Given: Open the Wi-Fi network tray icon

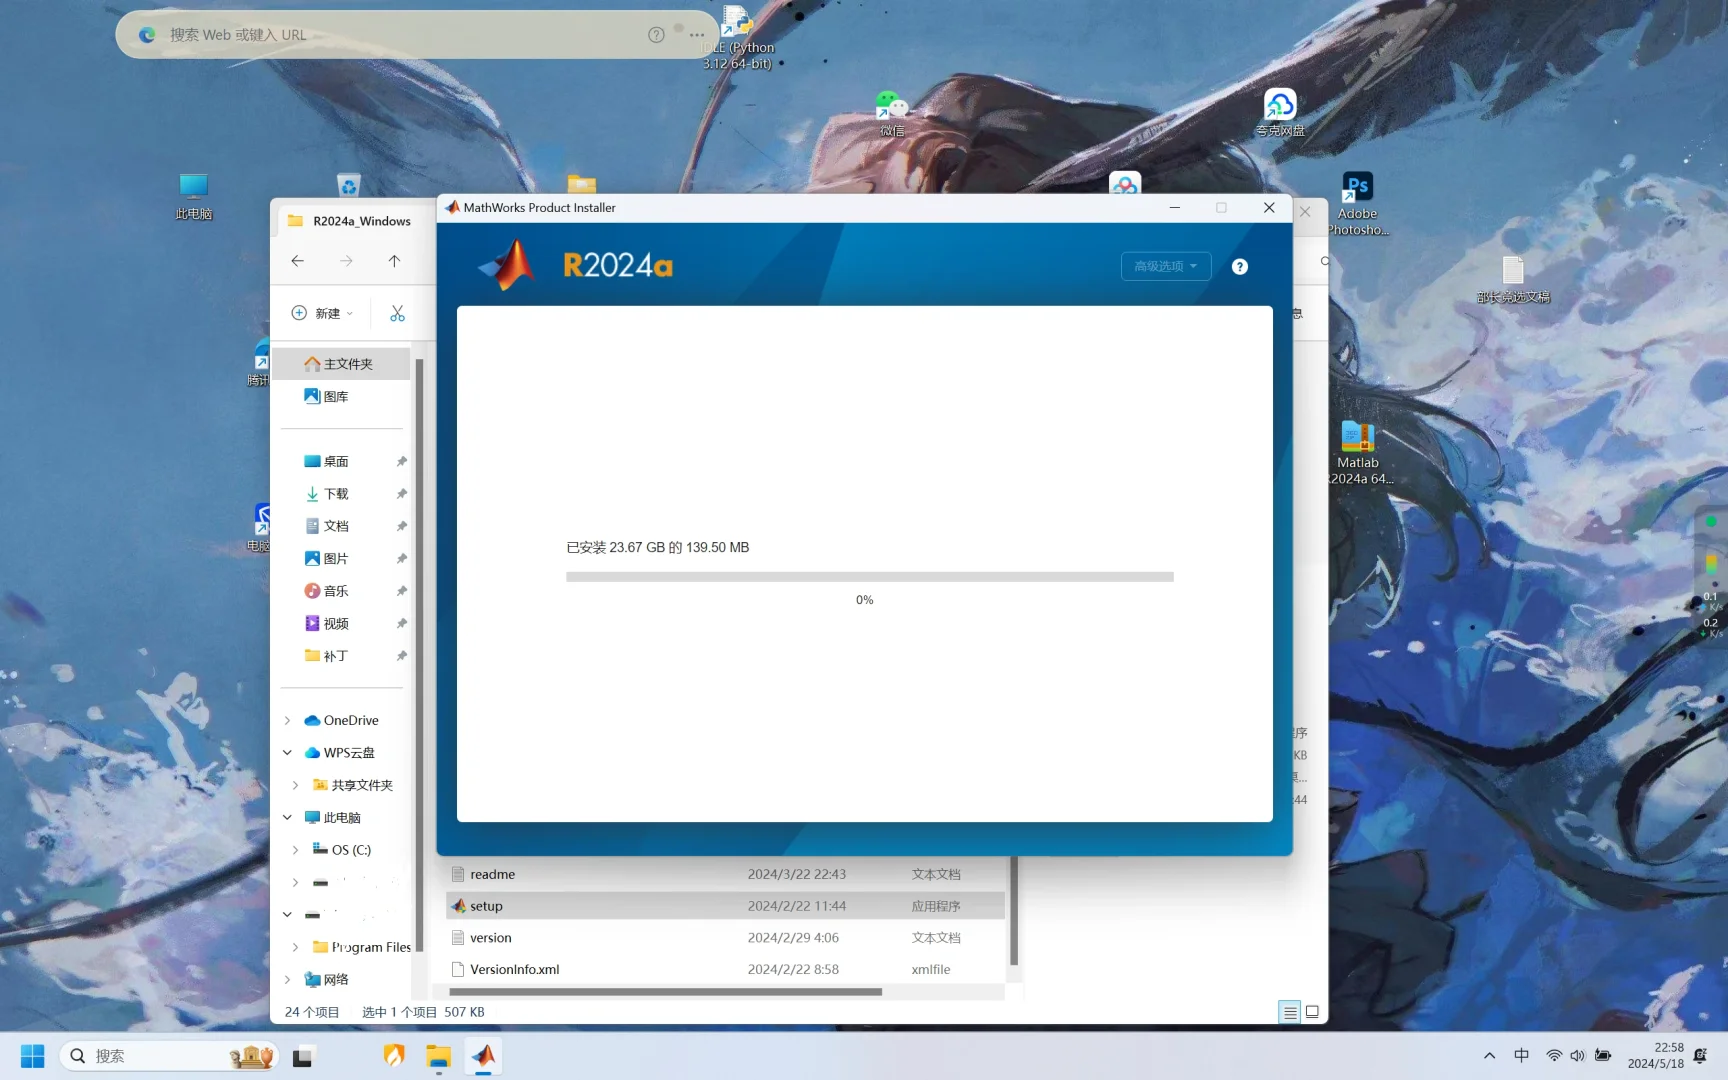Looking at the screenshot, I should click(x=1554, y=1056).
